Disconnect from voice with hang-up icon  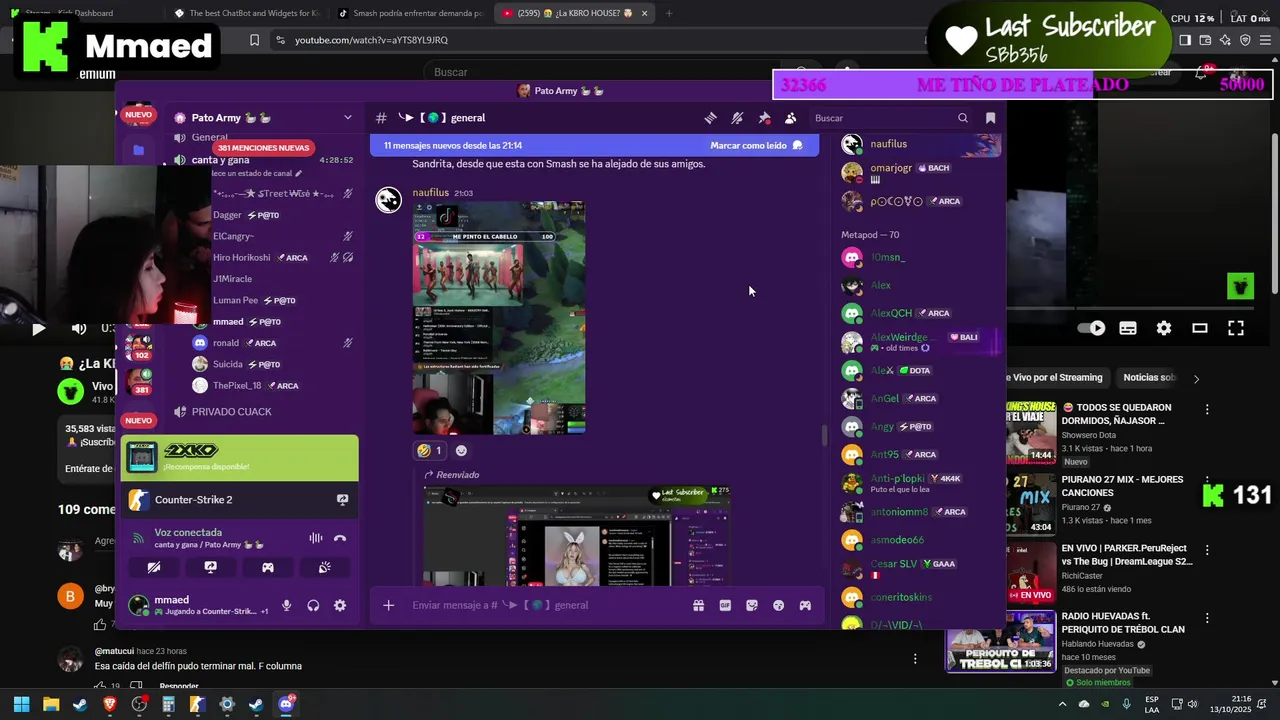click(x=340, y=538)
